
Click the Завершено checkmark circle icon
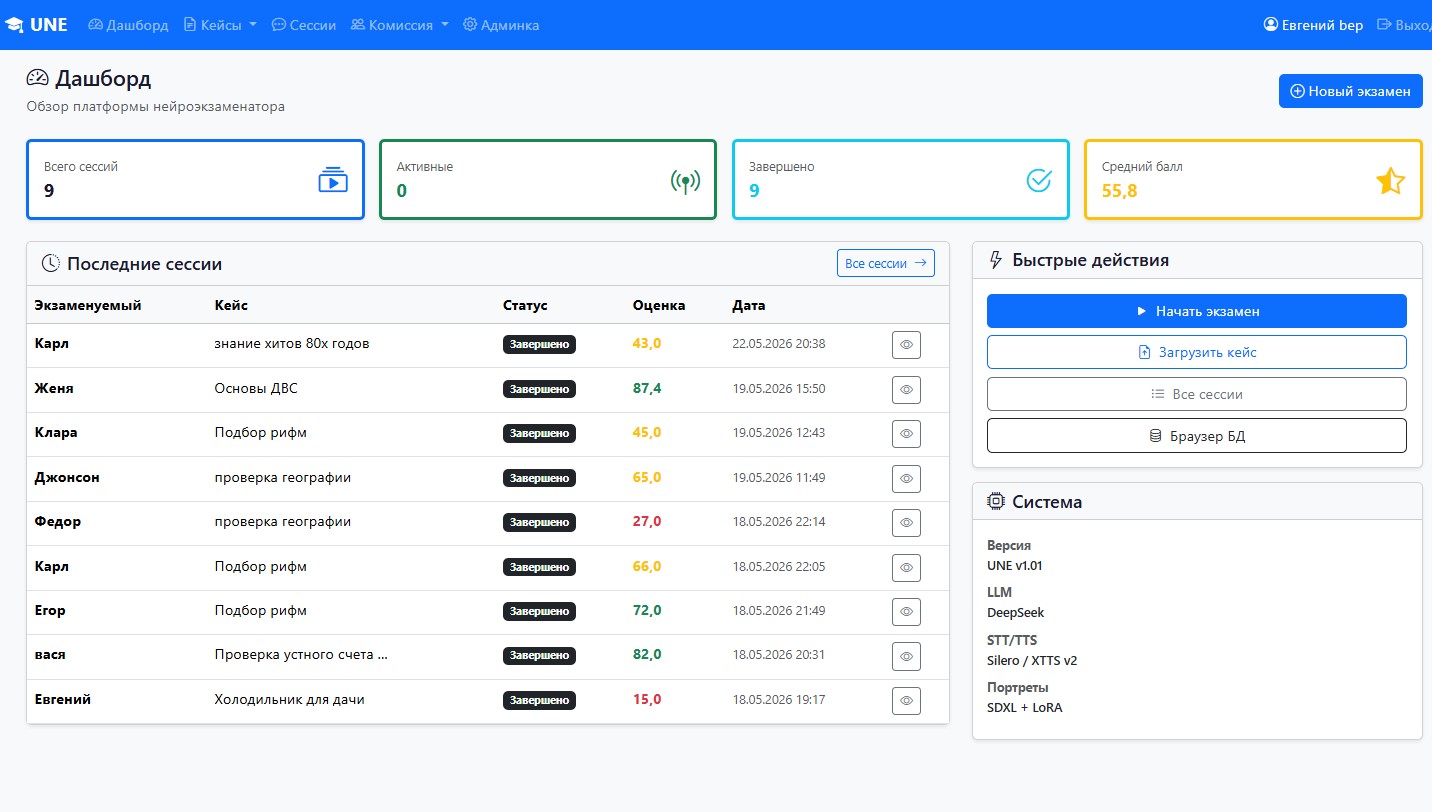click(1039, 180)
